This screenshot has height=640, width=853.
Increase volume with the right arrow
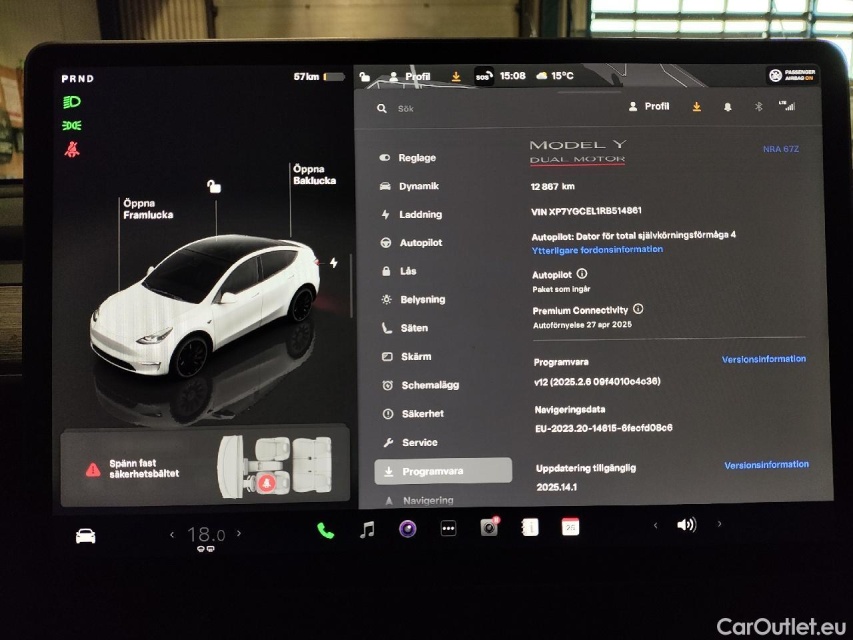coord(719,524)
